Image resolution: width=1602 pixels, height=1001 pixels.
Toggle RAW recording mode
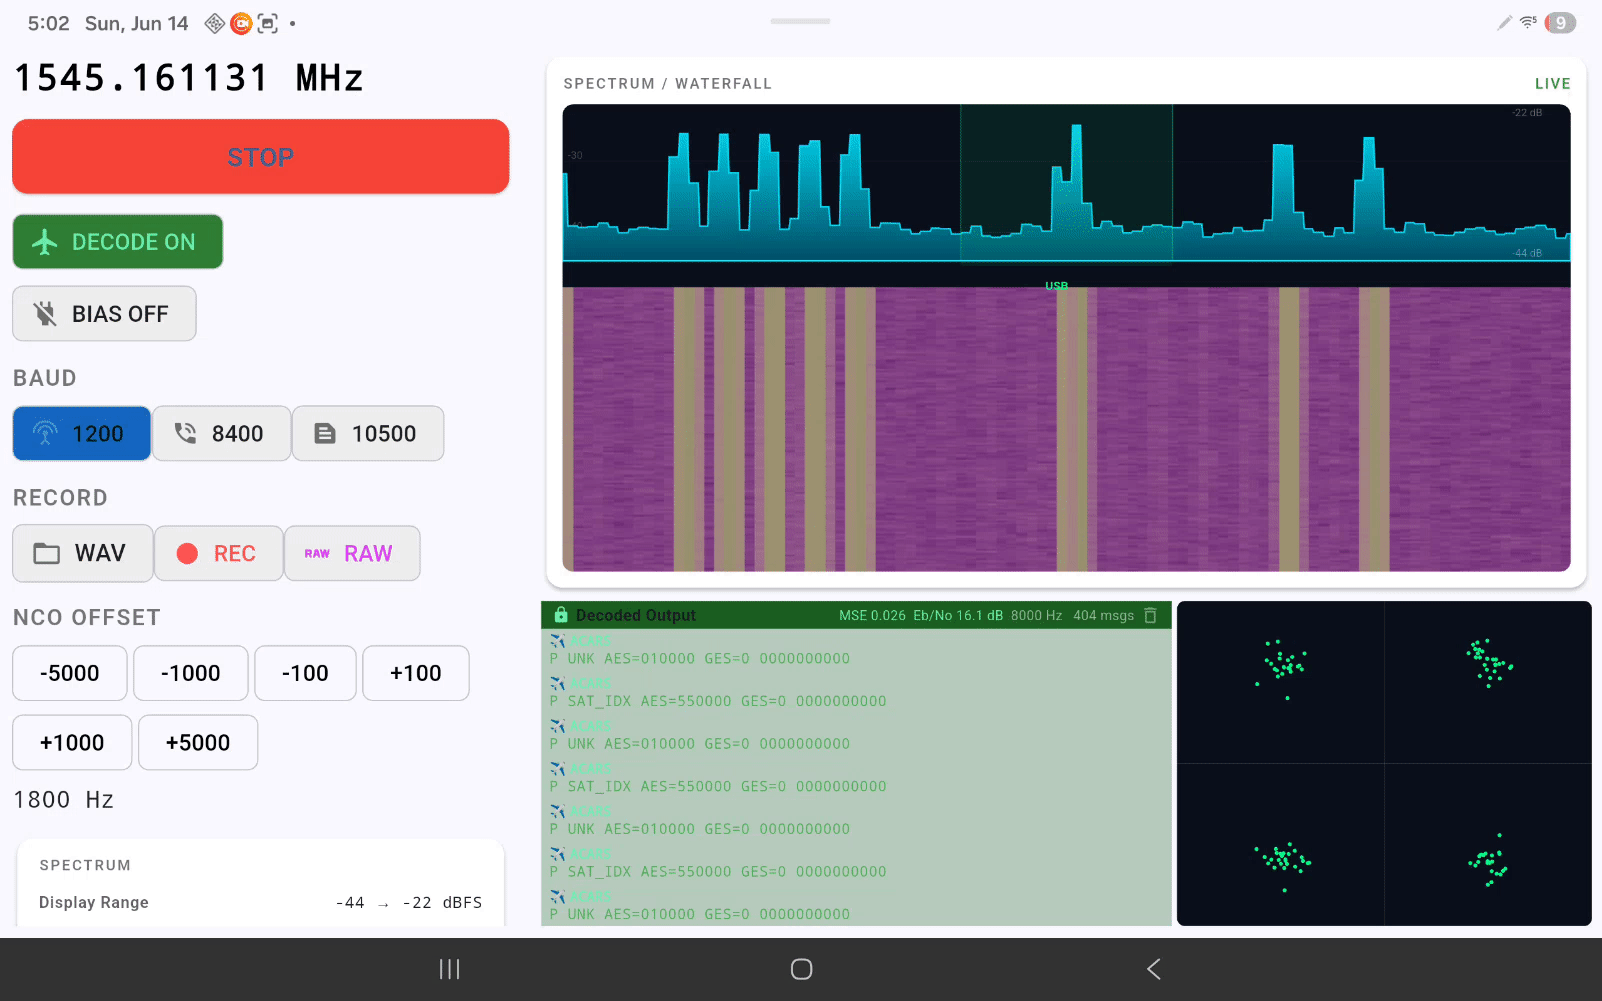352,553
